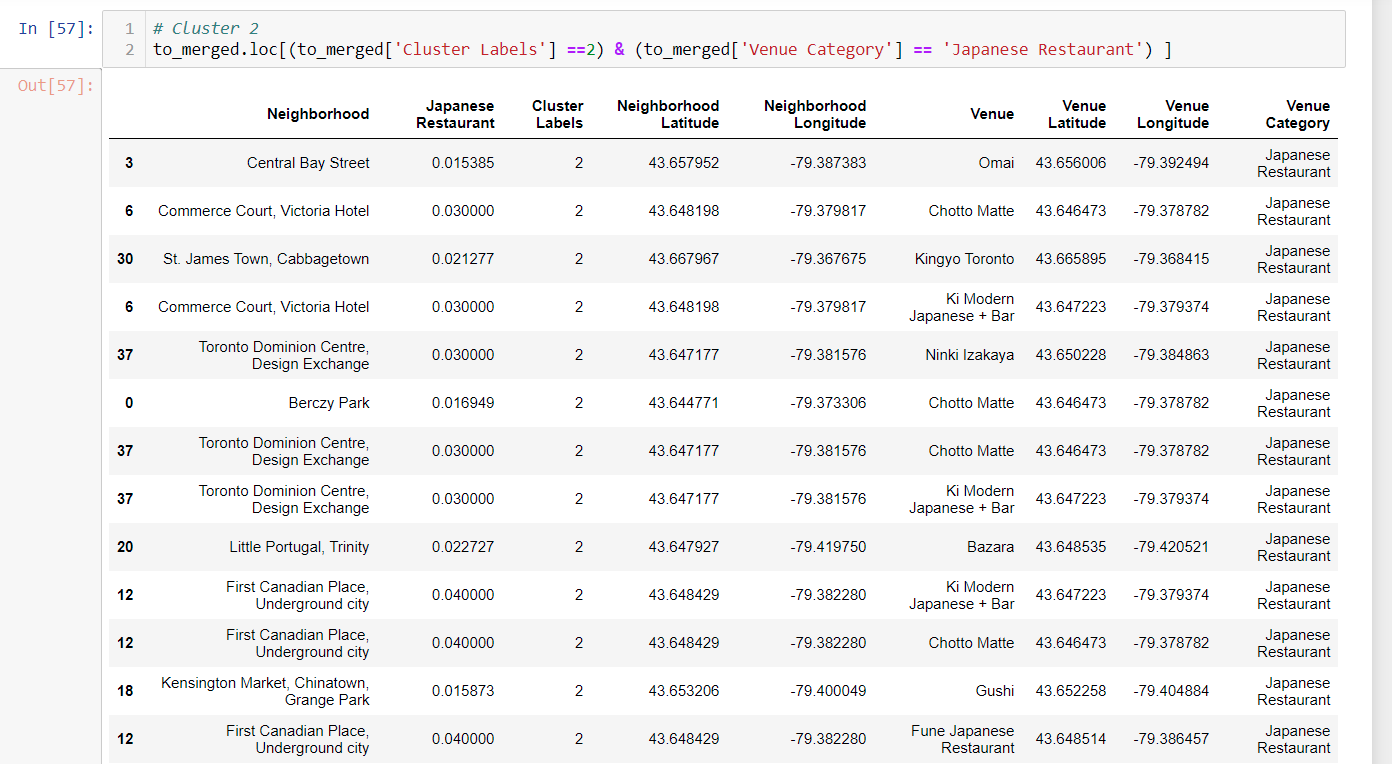Click the Berczy Park neighborhood cell

329,403
